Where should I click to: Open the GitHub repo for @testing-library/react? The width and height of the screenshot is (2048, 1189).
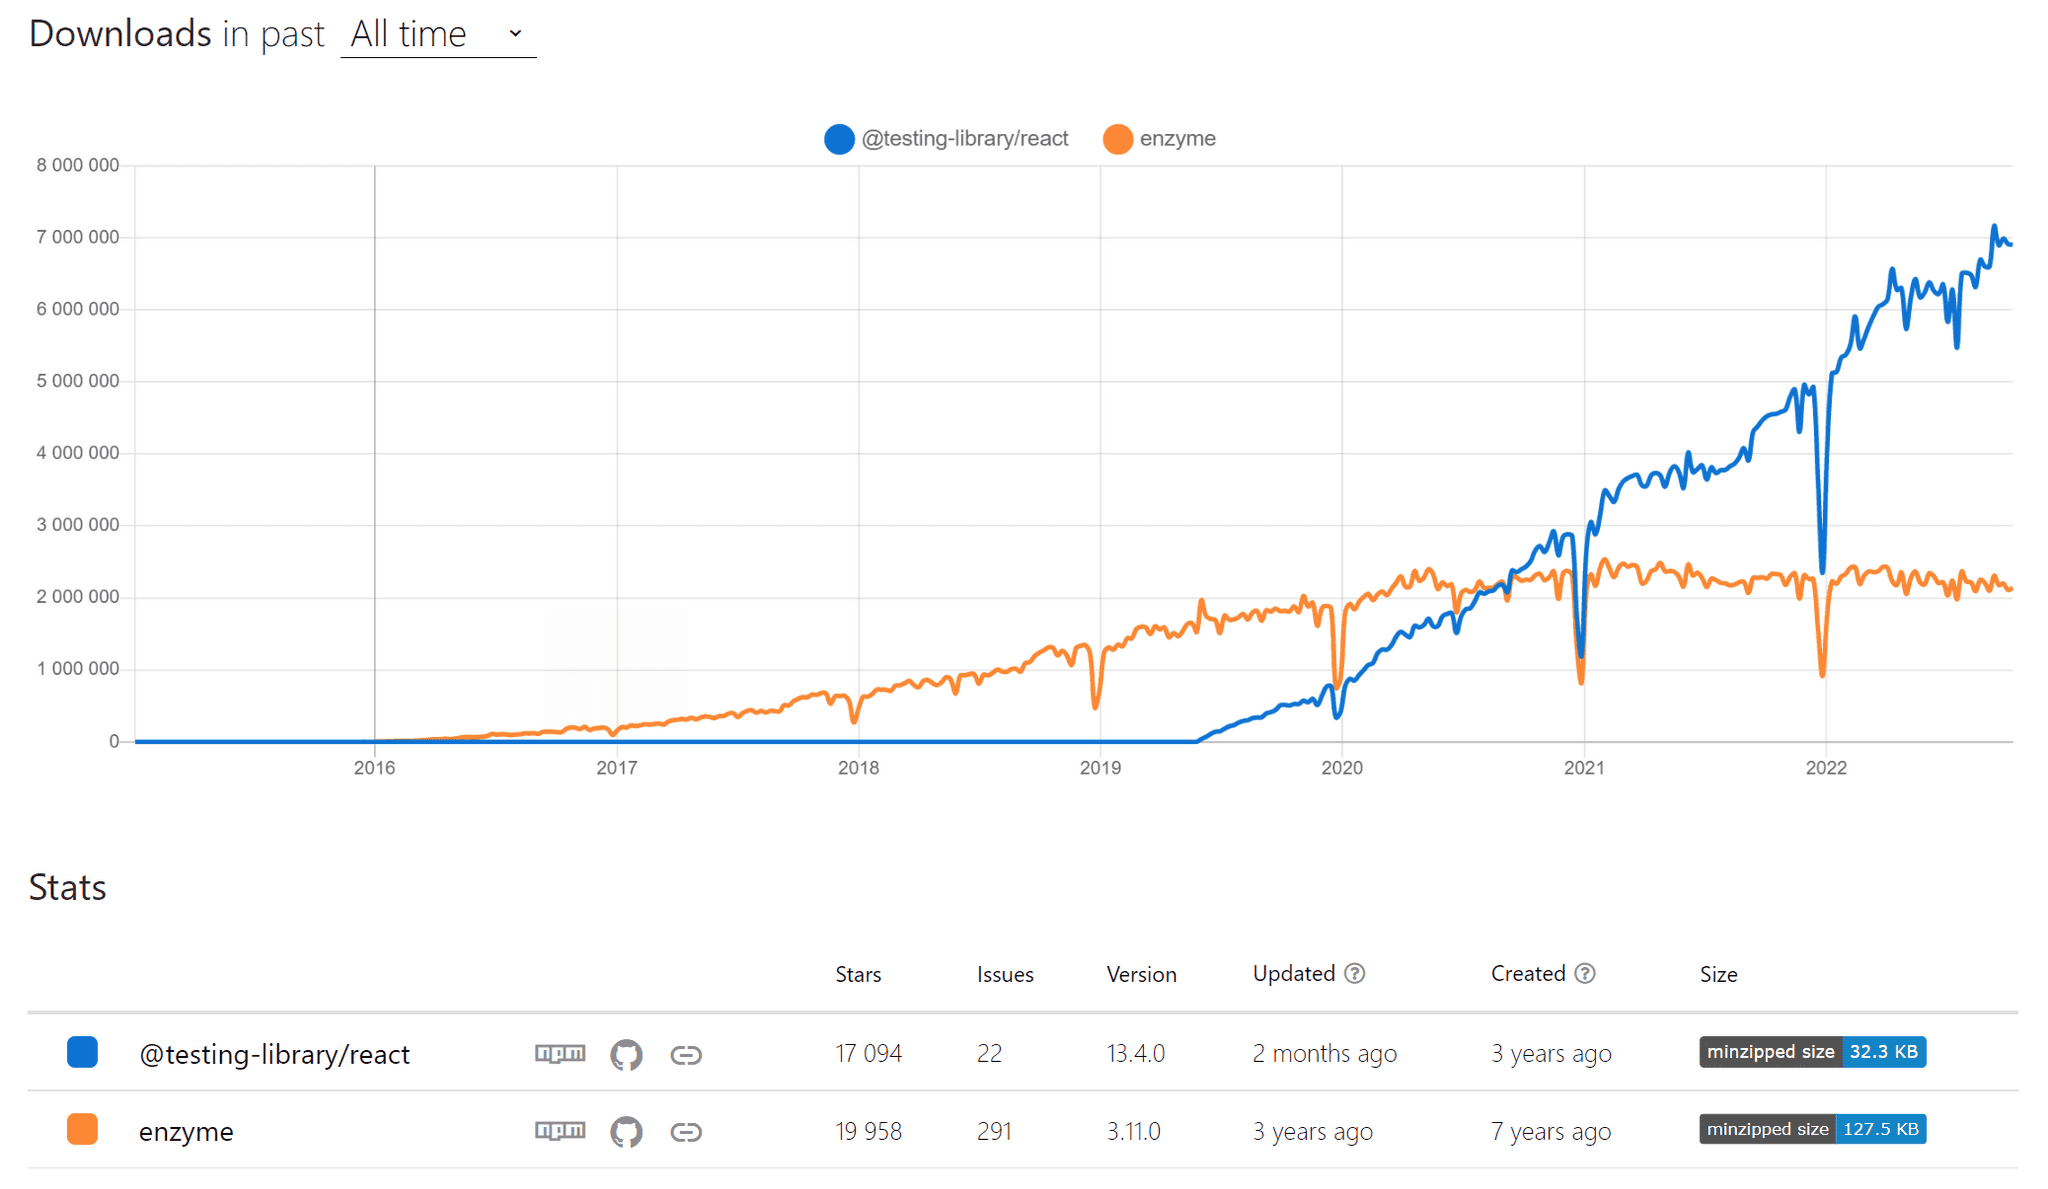pyautogui.click(x=627, y=1053)
